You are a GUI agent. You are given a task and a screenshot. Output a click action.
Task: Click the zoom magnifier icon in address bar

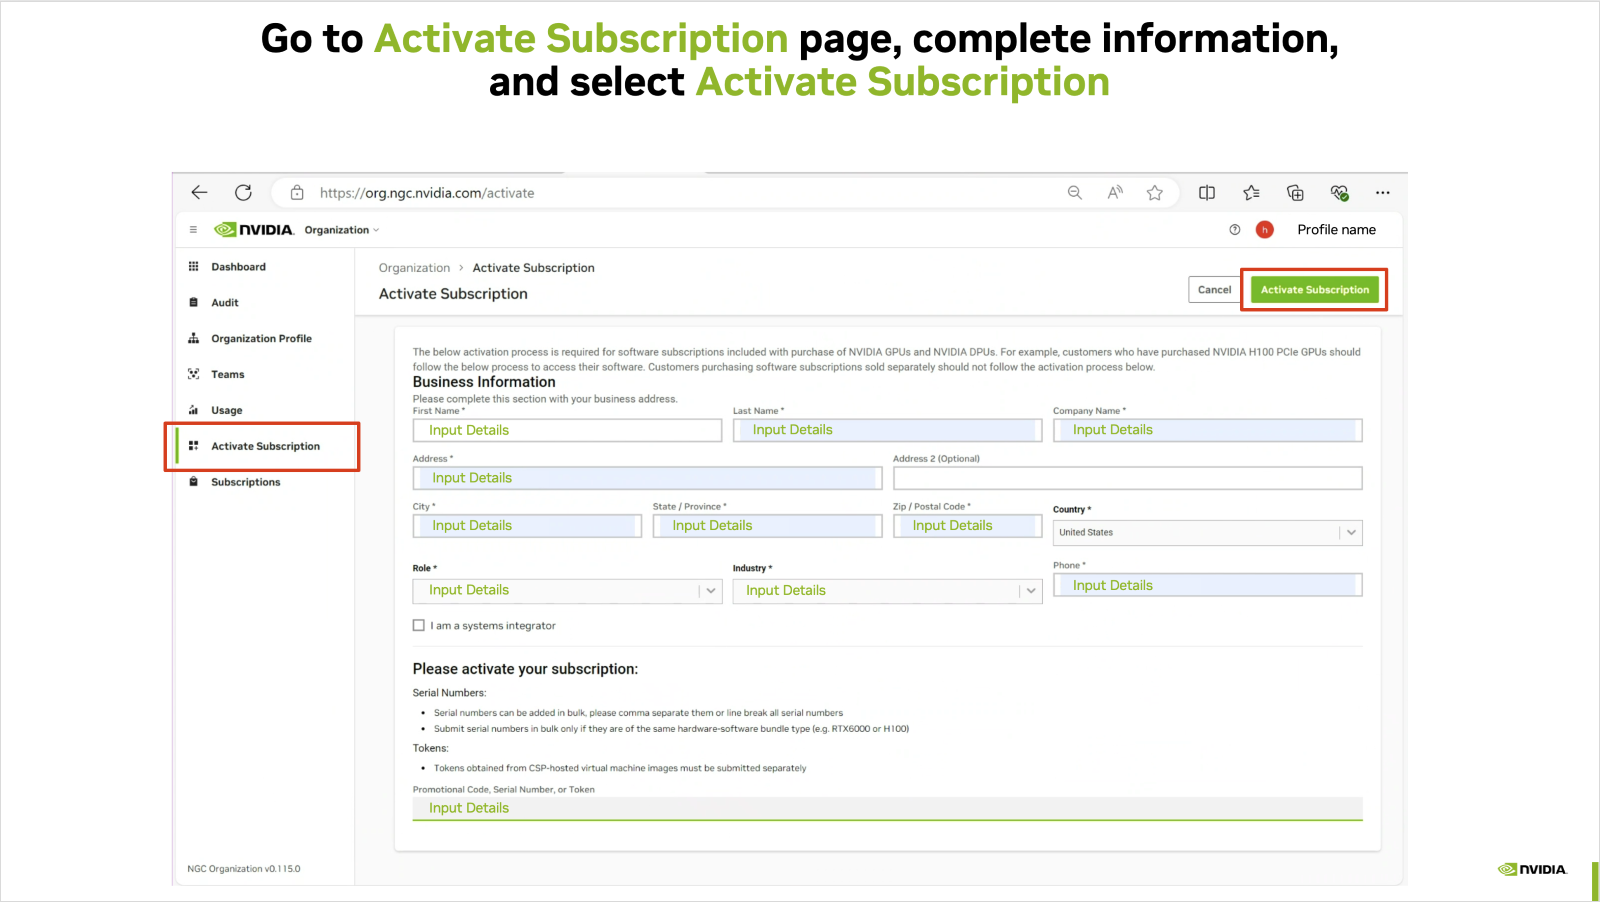[x=1075, y=193]
